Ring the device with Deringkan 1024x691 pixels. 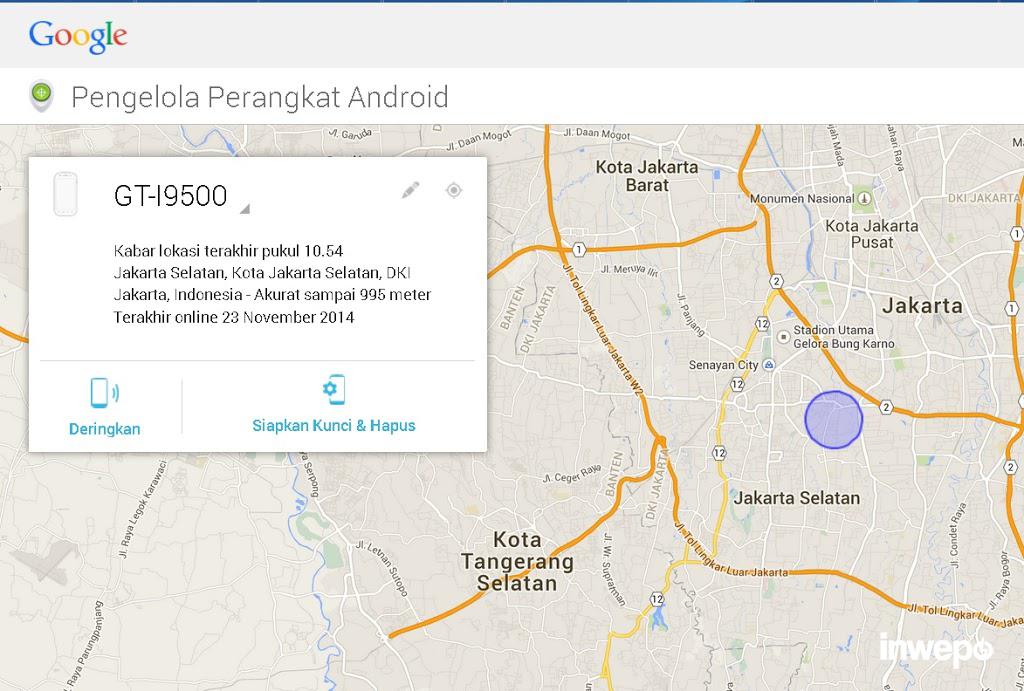(104, 406)
